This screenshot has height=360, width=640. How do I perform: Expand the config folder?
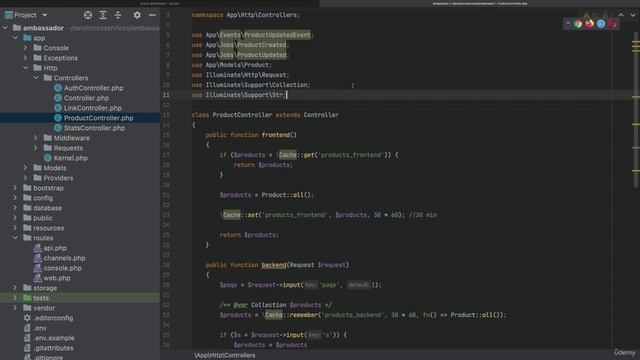pos(16,198)
